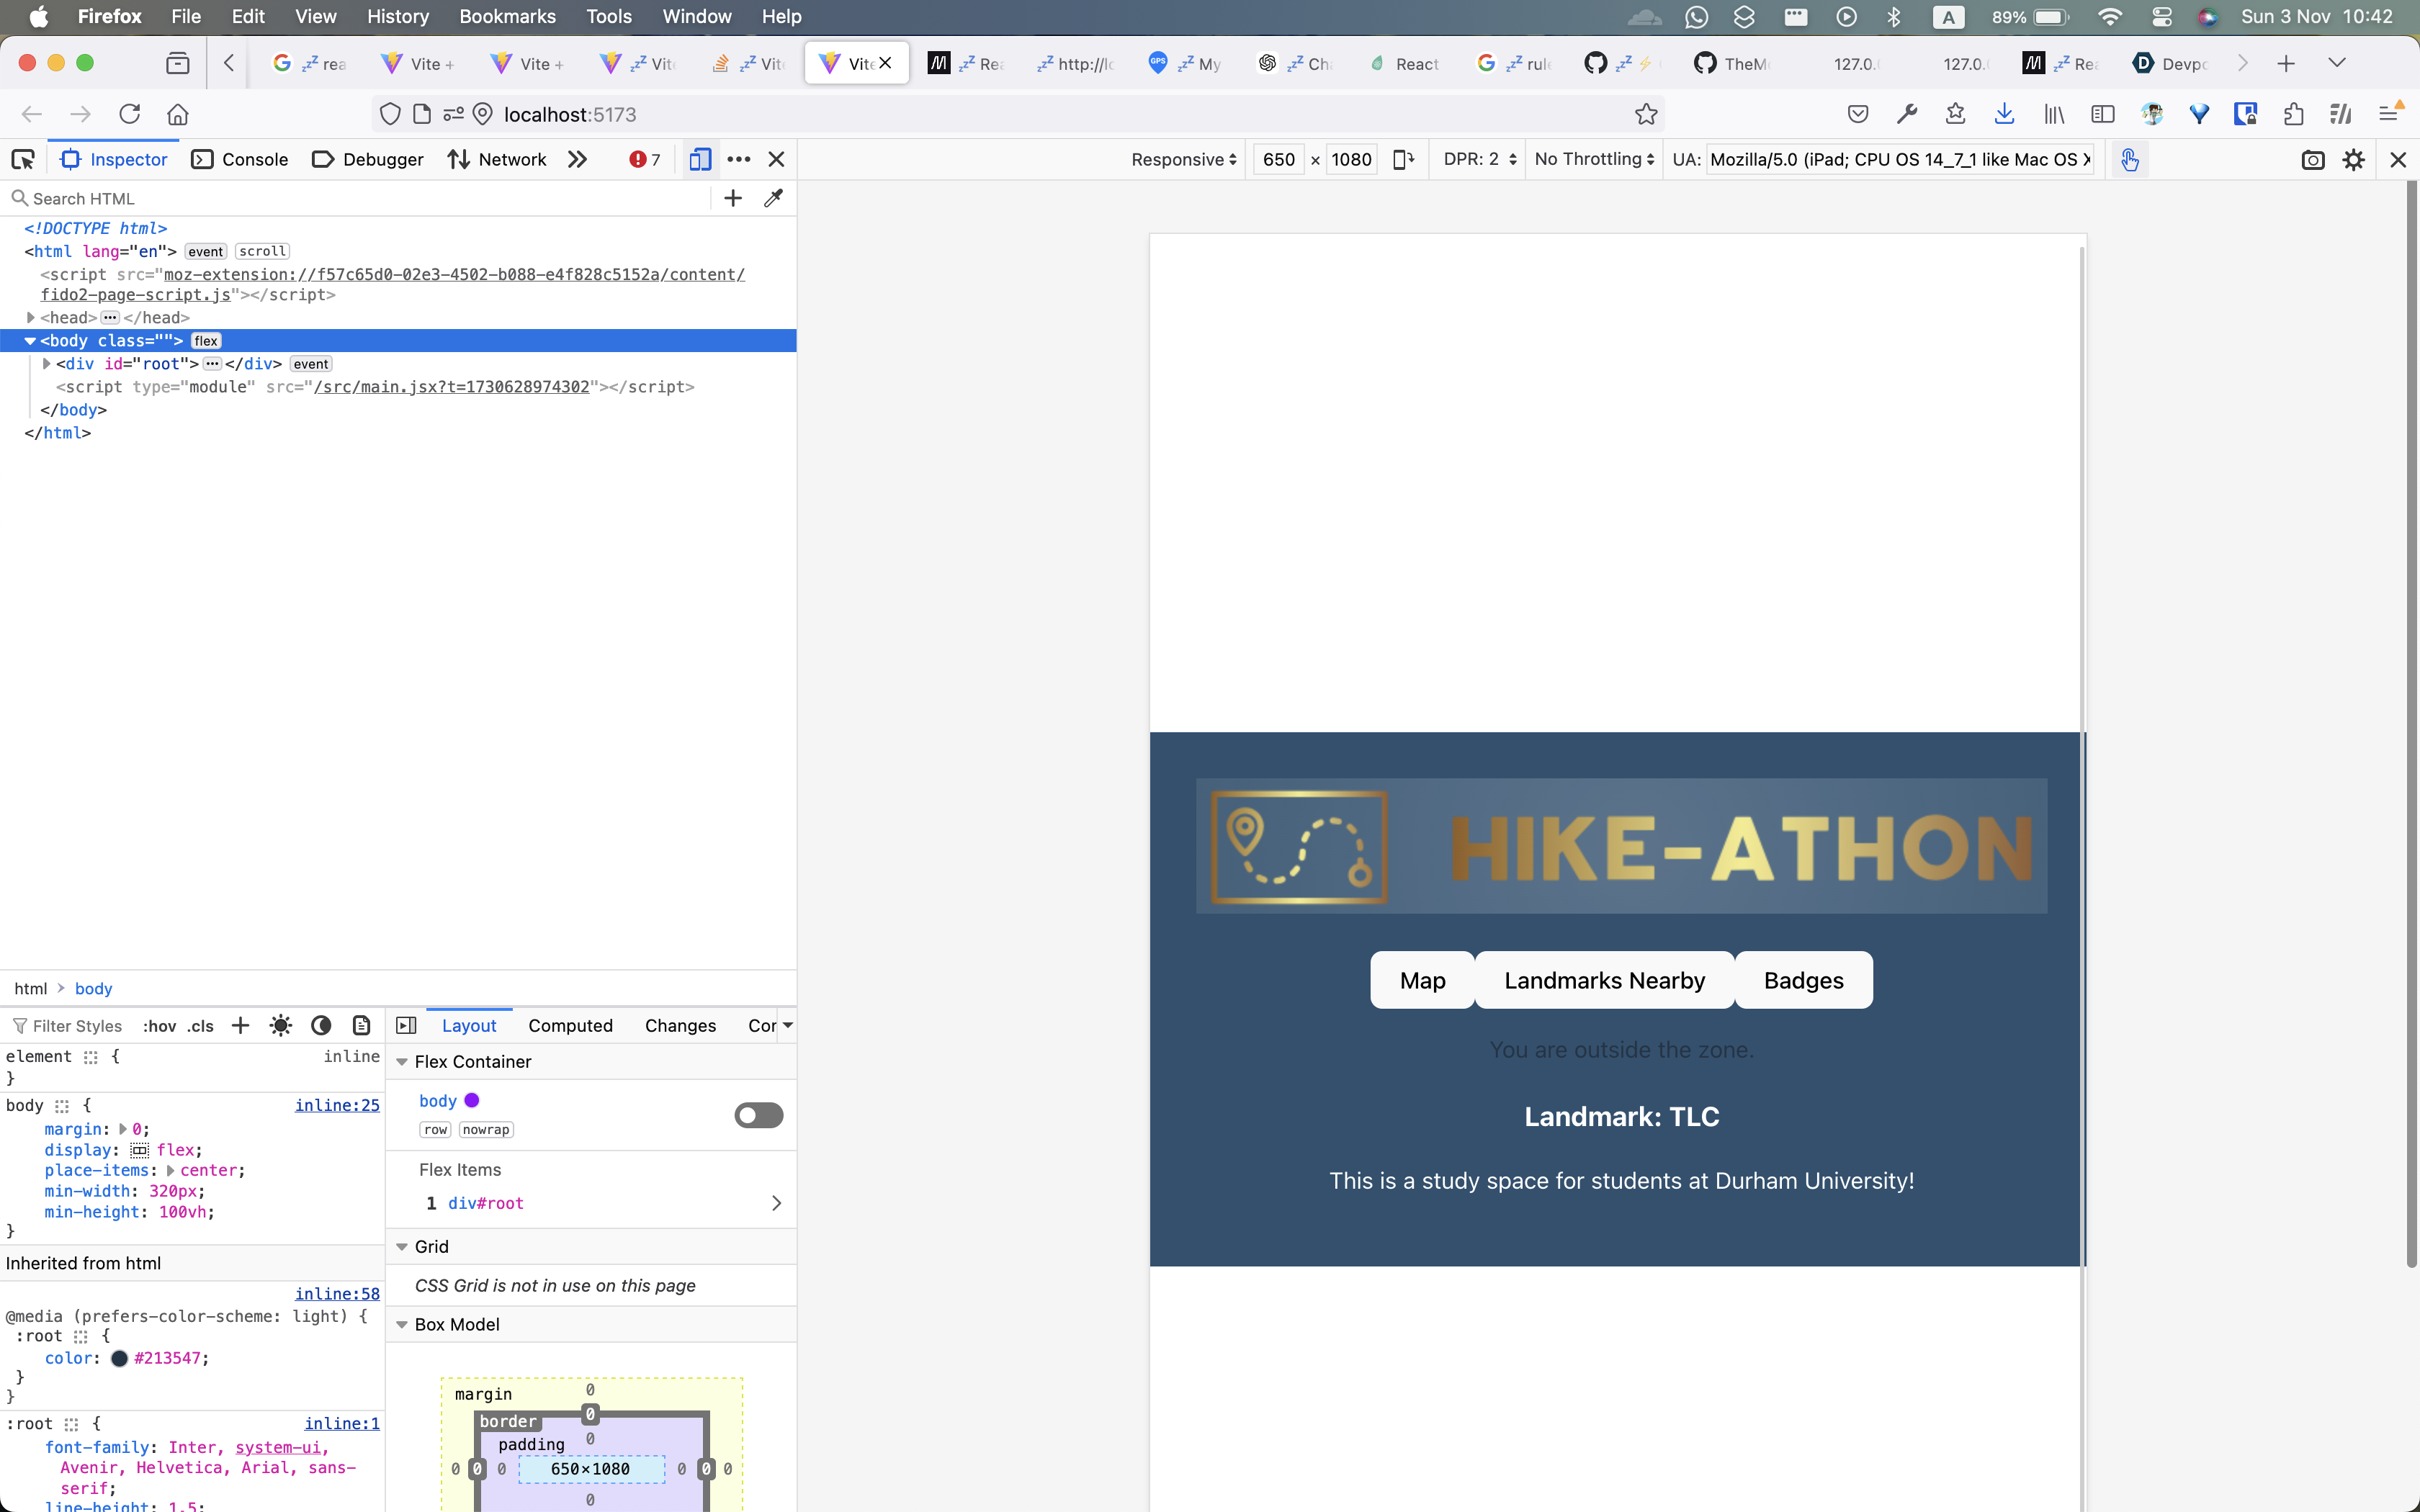Expand the head element node
This screenshot has height=1512, width=2420.
(31, 318)
